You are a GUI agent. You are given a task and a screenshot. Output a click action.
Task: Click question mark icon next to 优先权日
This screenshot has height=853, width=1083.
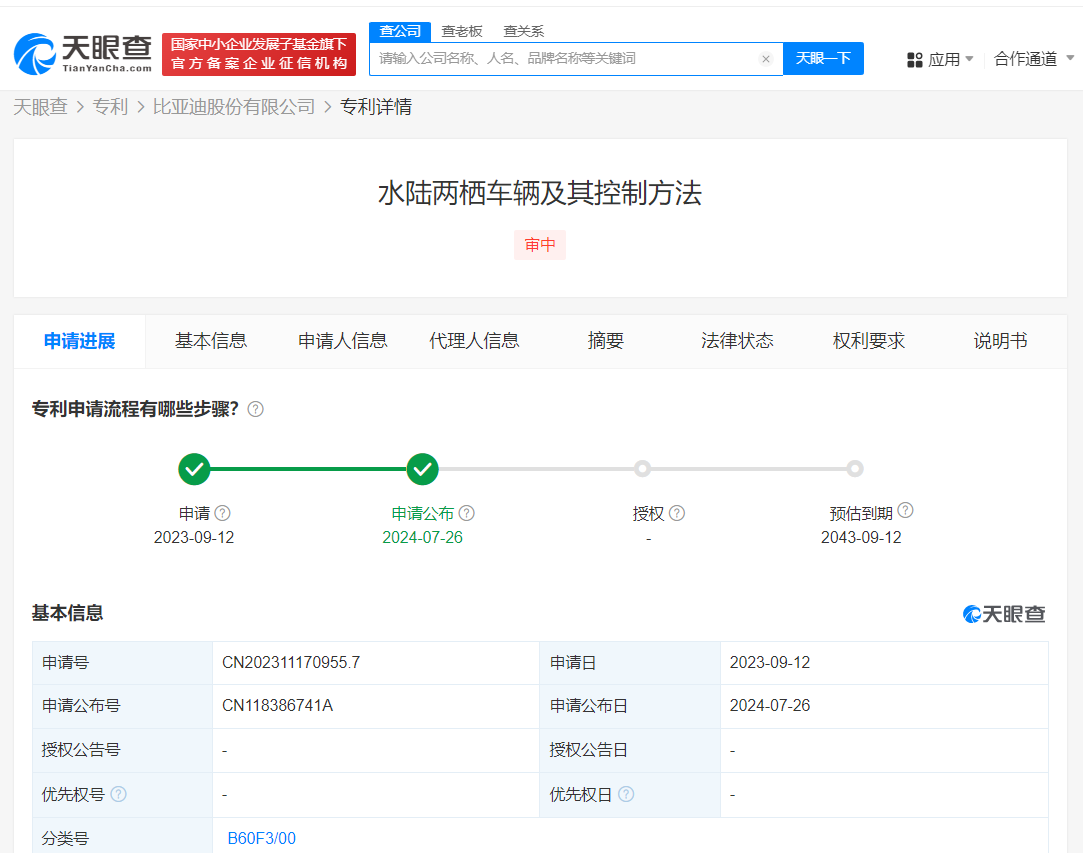(626, 794)
